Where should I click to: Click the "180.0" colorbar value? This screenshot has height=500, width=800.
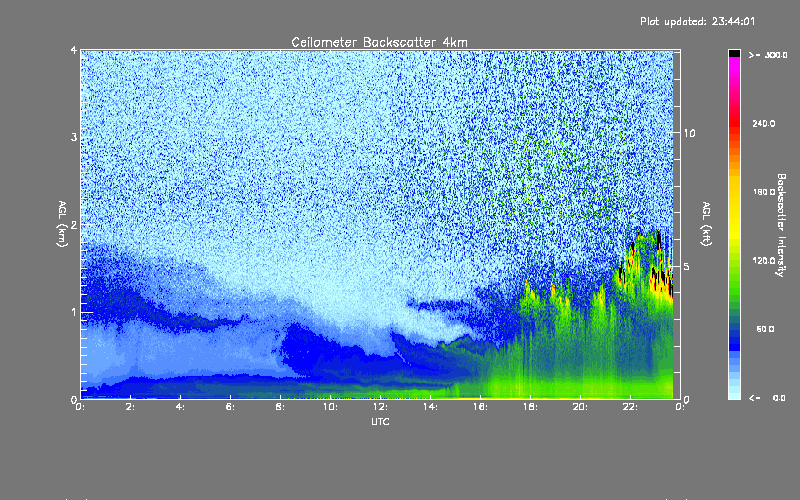click(764, 192)
